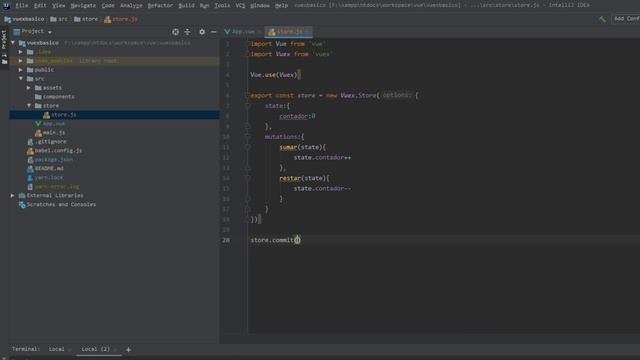Hide the Project panel with minus icon

[213, 32]
